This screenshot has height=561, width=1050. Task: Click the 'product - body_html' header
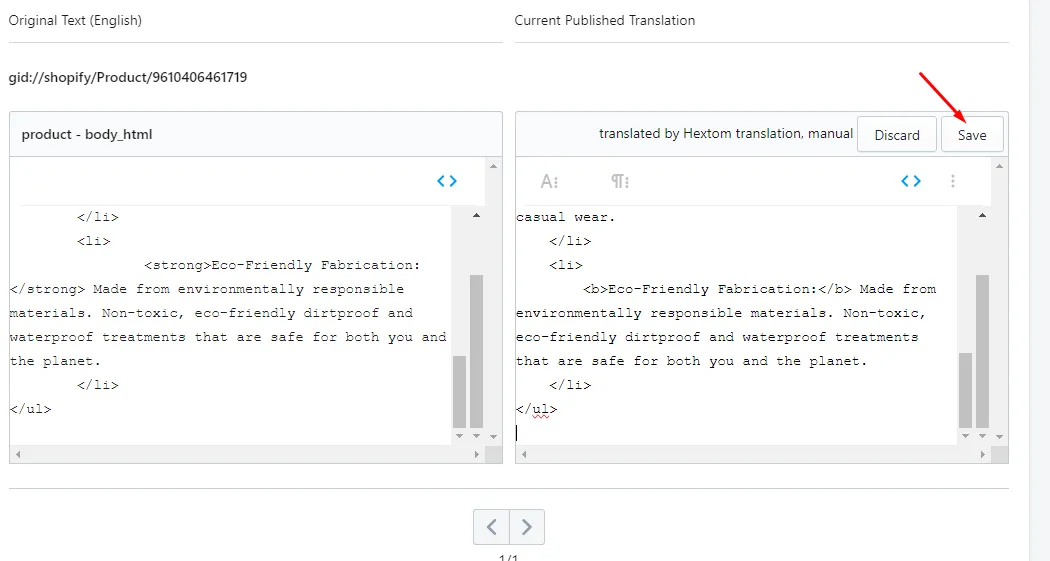click(87, 134)
